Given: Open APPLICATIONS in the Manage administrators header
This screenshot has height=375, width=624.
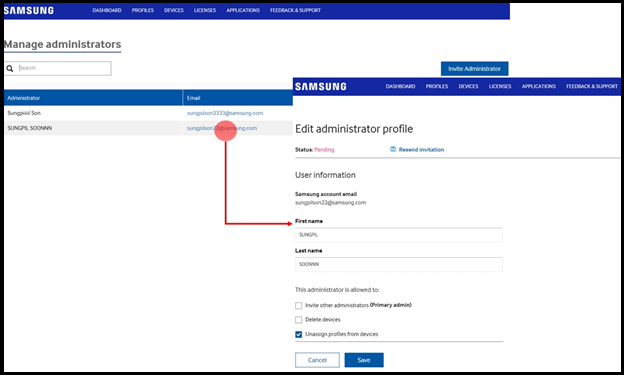Looking at the screenshot, I should (243, 10).
